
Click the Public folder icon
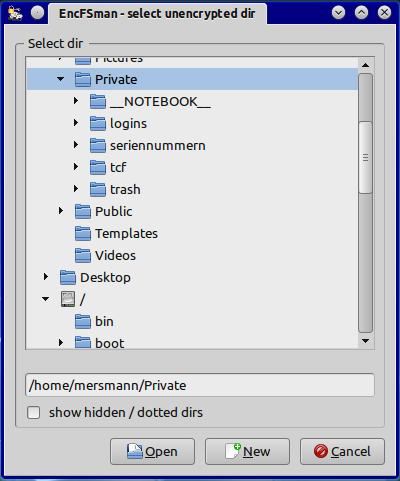83,211
